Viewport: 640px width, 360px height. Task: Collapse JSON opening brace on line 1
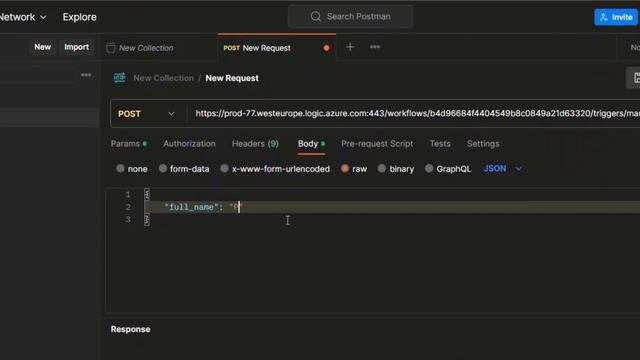147,194
